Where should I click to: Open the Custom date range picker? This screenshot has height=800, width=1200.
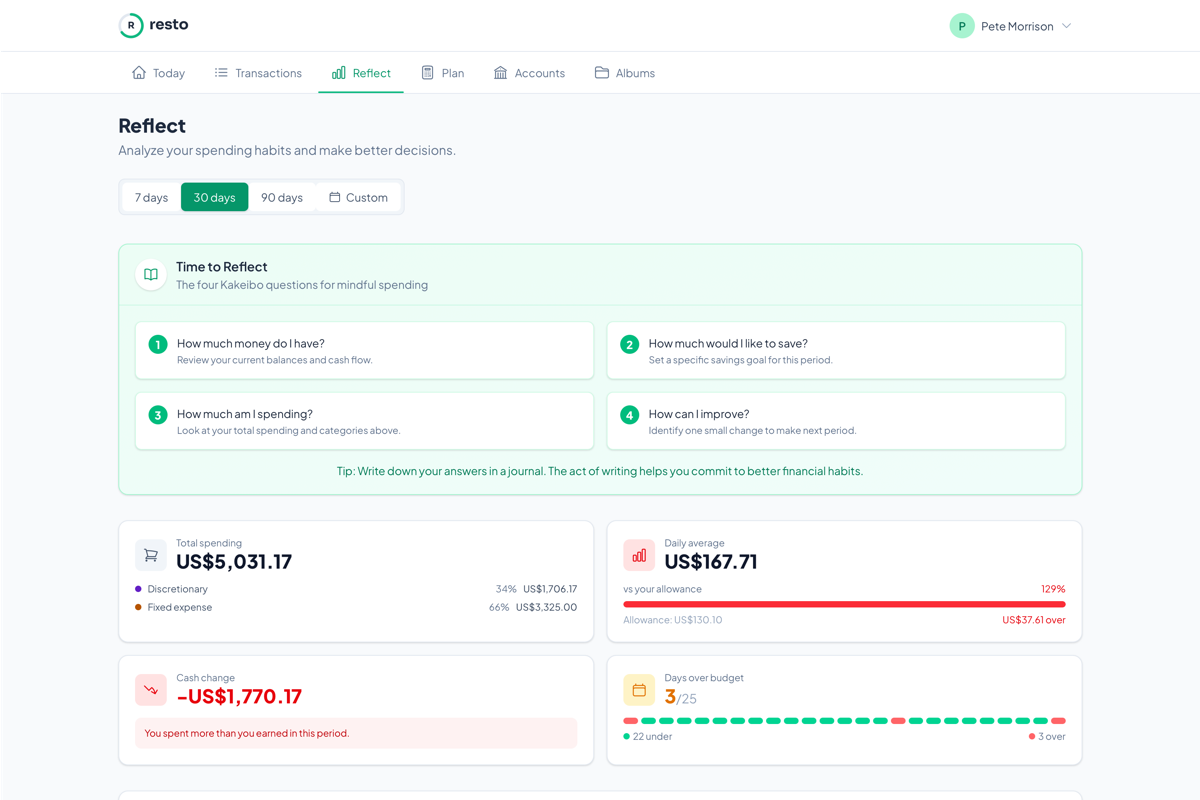click(358, 197)
